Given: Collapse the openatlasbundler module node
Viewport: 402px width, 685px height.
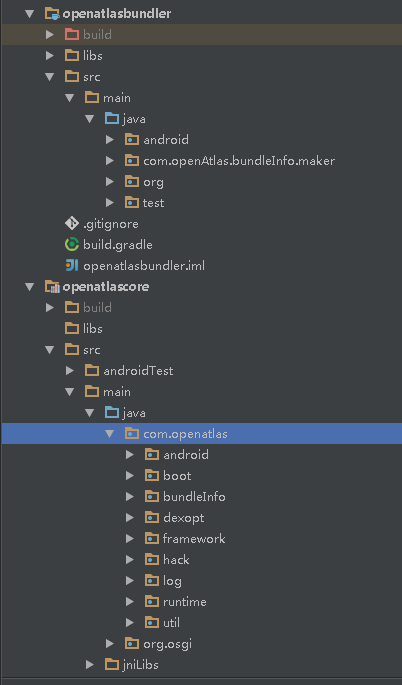Looking at the screenshot, I should (30, 14).
